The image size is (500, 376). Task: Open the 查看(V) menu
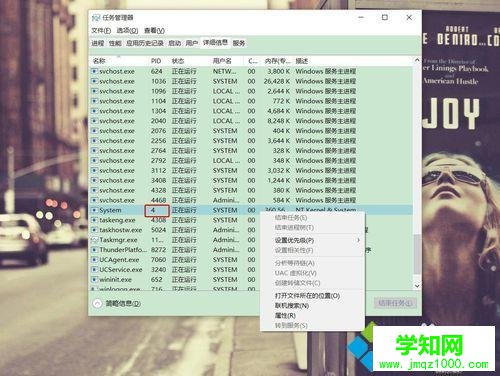154,31
